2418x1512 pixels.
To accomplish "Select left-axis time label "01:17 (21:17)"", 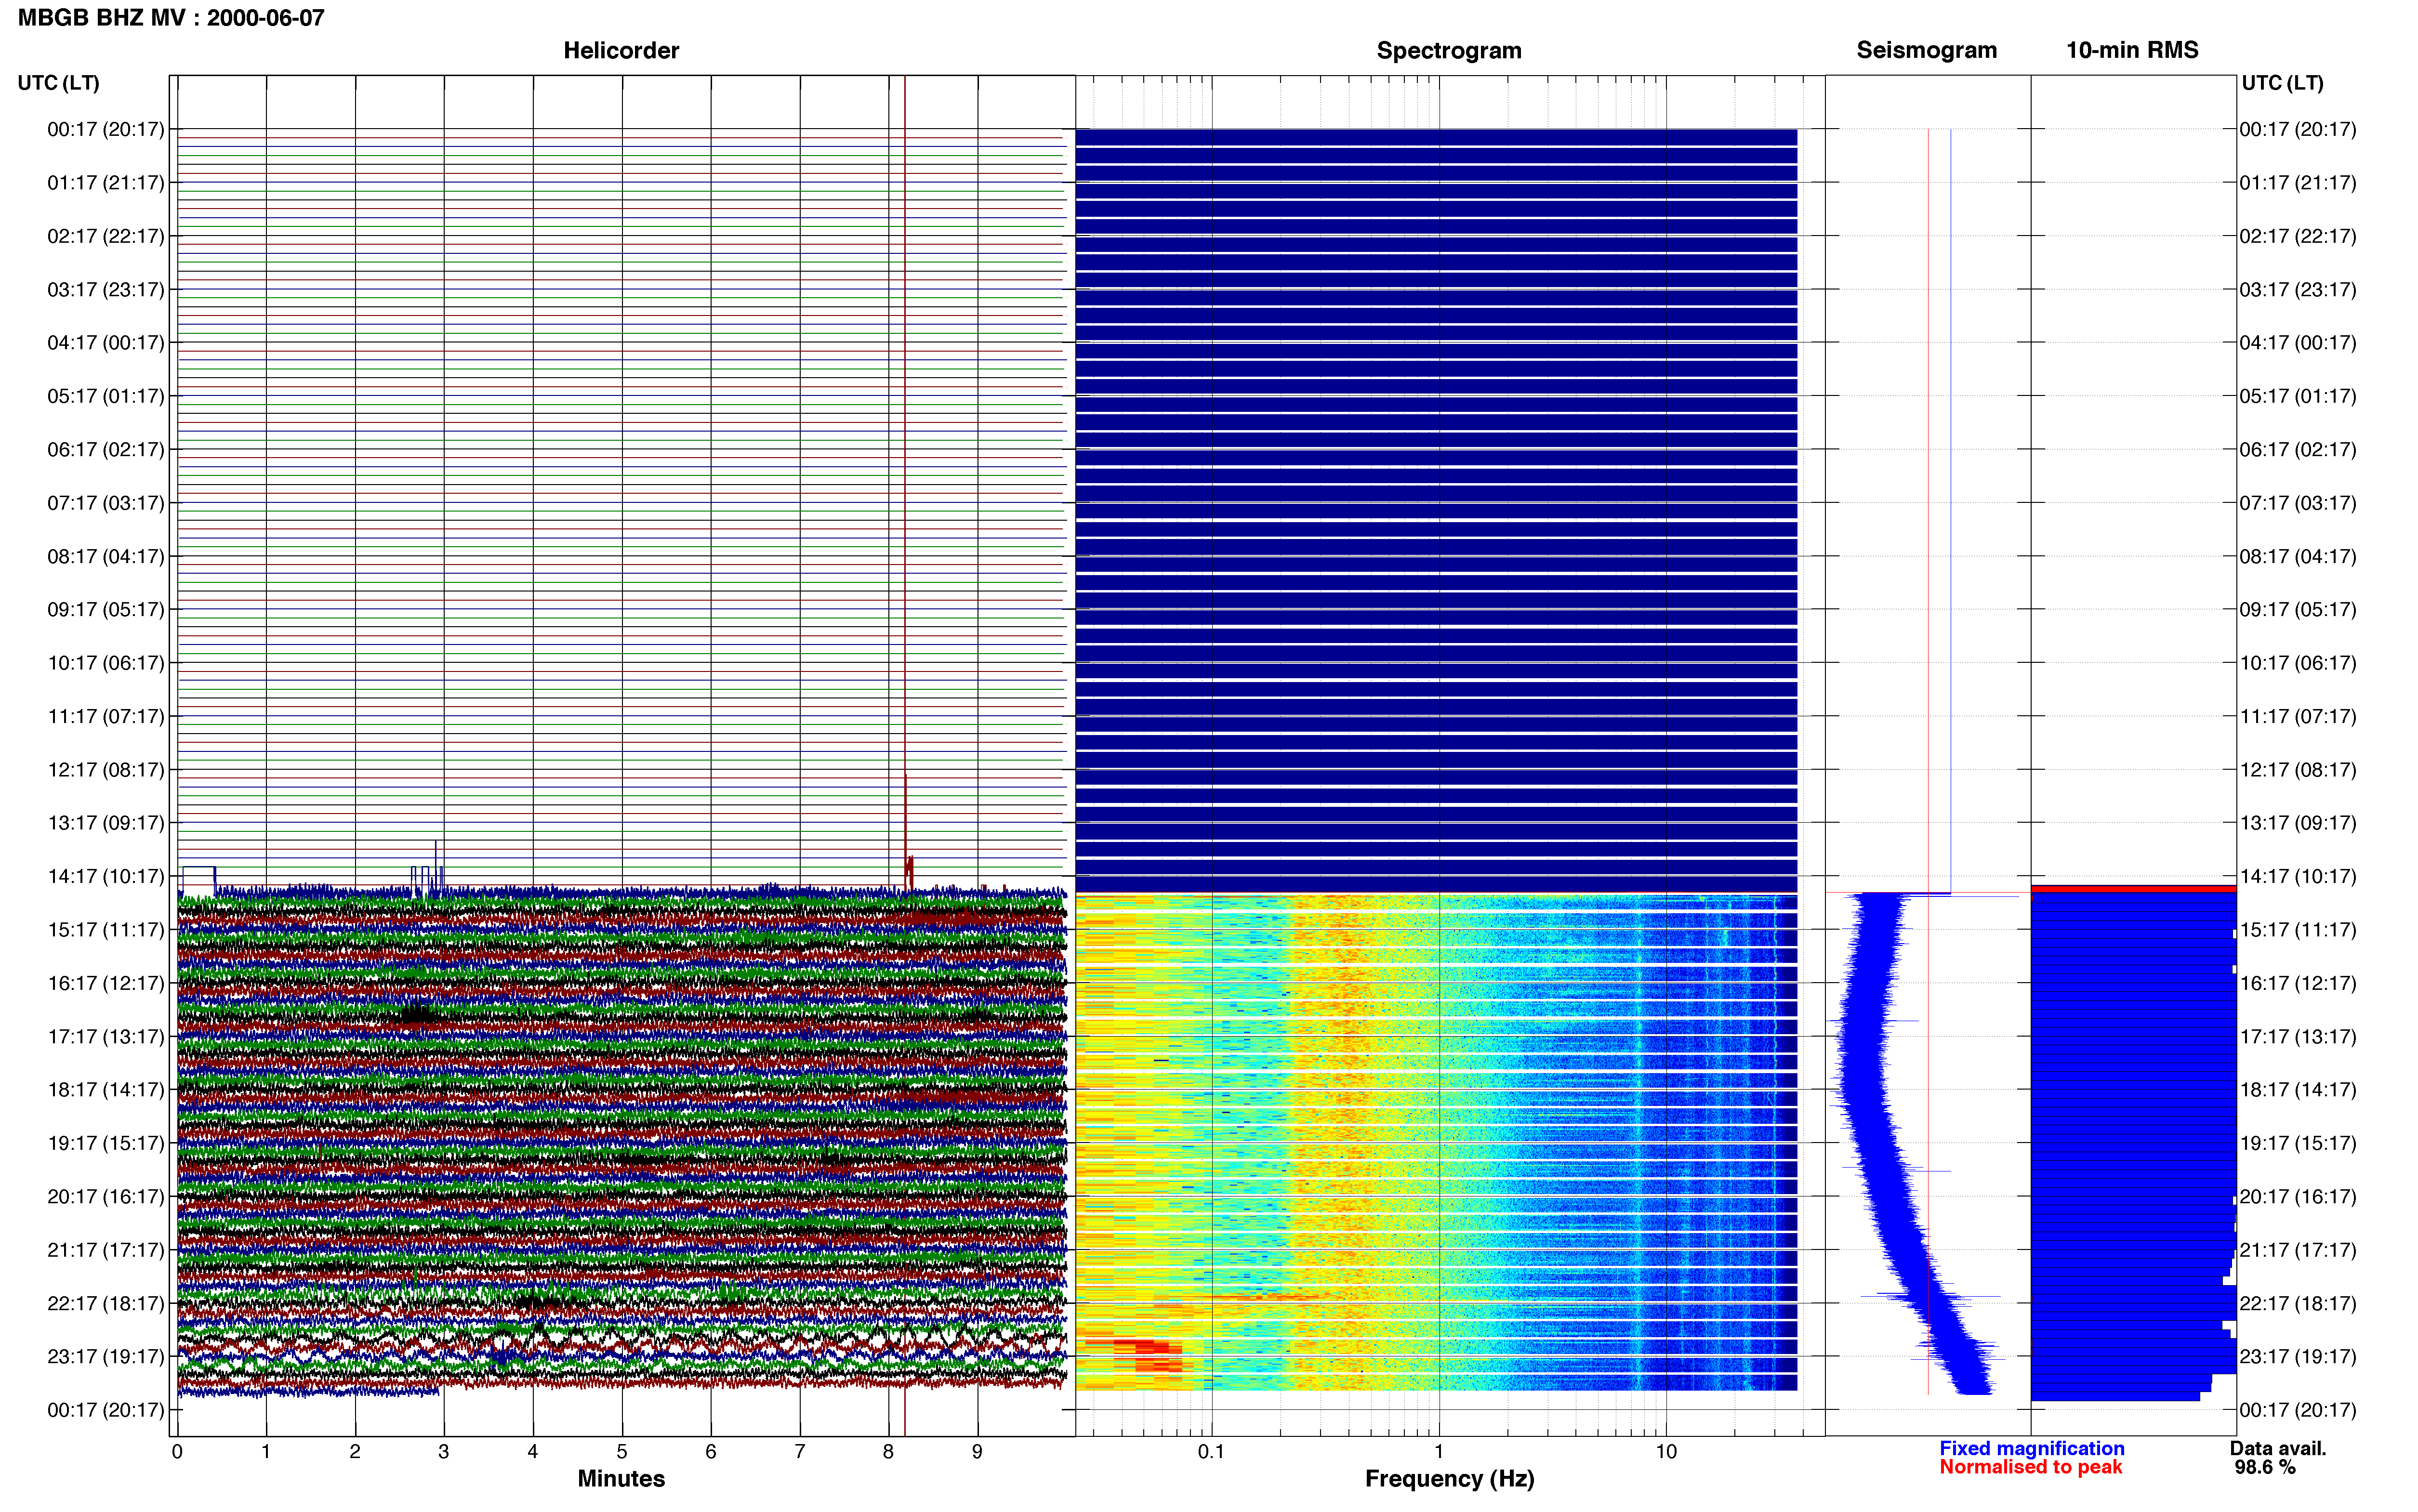I will click(106, 183).
